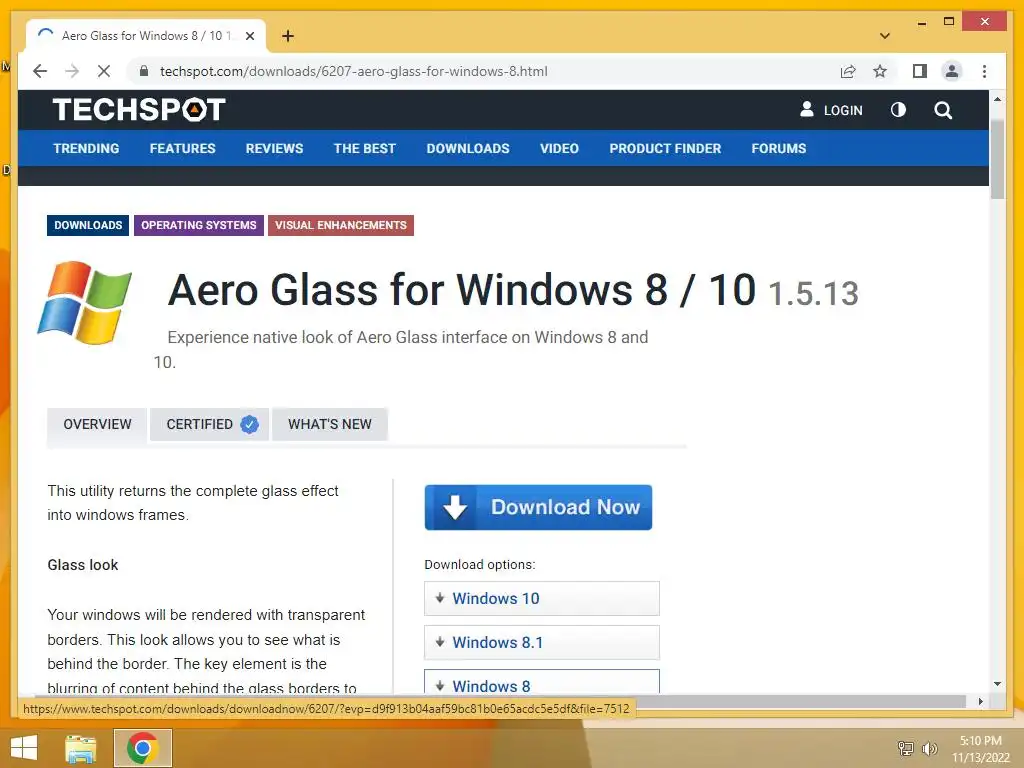Open File Explorer from the taskbar

coord(80,748)
